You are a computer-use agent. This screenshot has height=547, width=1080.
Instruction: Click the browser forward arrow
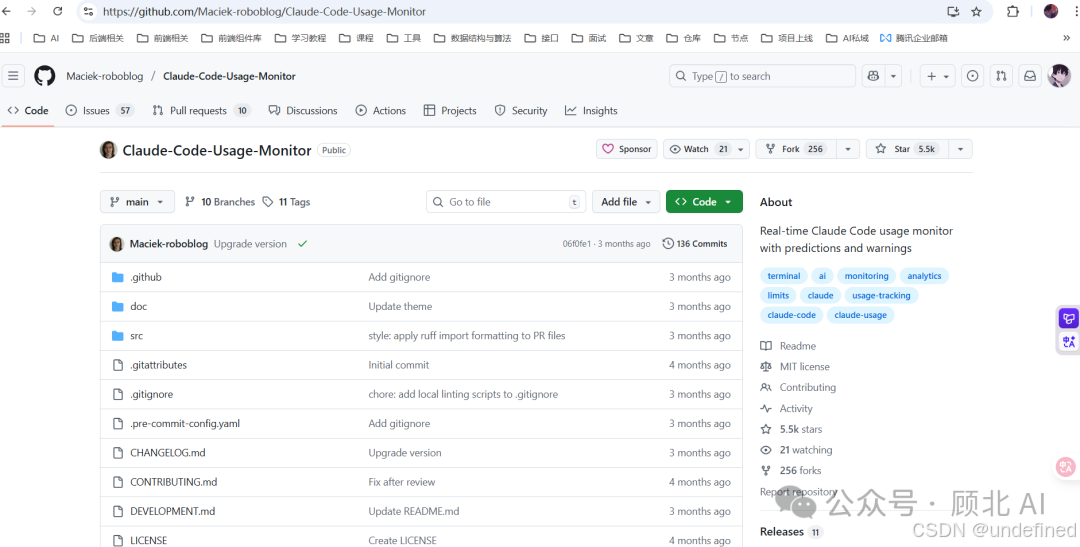pyautogui.click(x=32, y=11)
